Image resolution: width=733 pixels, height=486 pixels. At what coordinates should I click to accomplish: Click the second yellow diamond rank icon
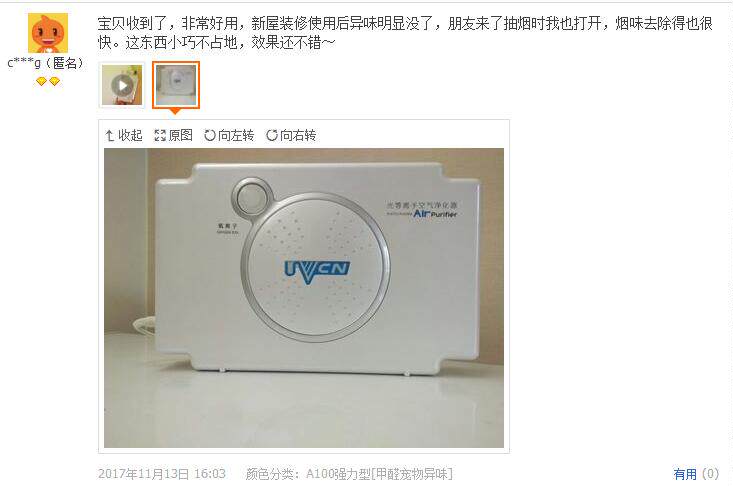[x=55, y=82]
